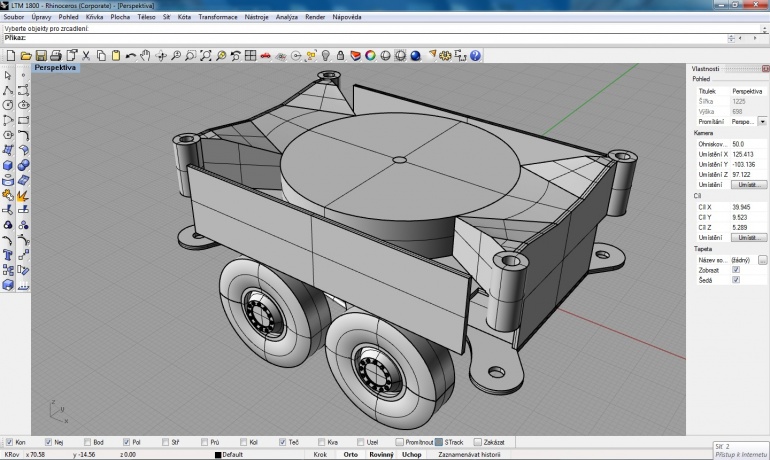Click the New file icon
The image size is (770, 460).
pos(10,55)
